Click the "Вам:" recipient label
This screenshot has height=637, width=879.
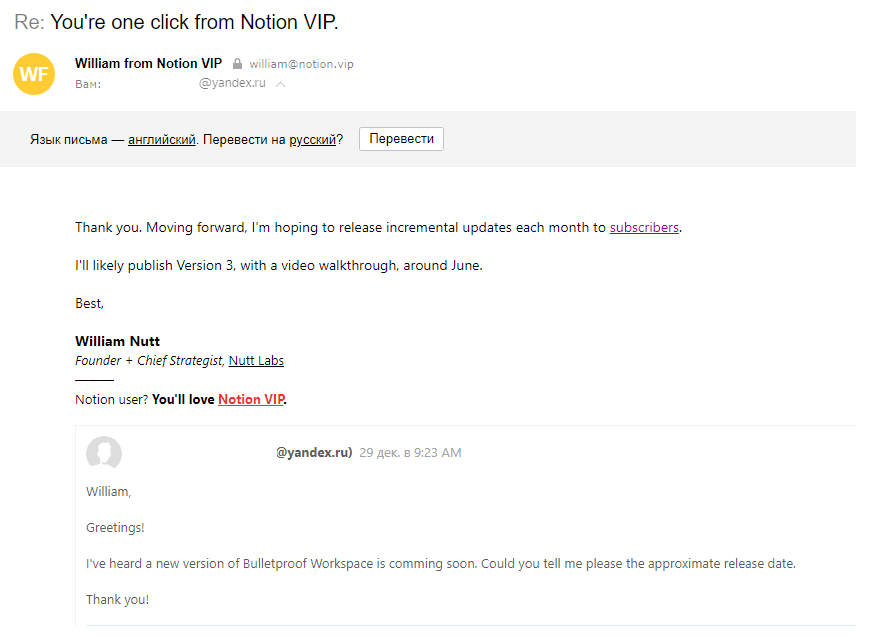pyautogui.click(x=88, y=84)
